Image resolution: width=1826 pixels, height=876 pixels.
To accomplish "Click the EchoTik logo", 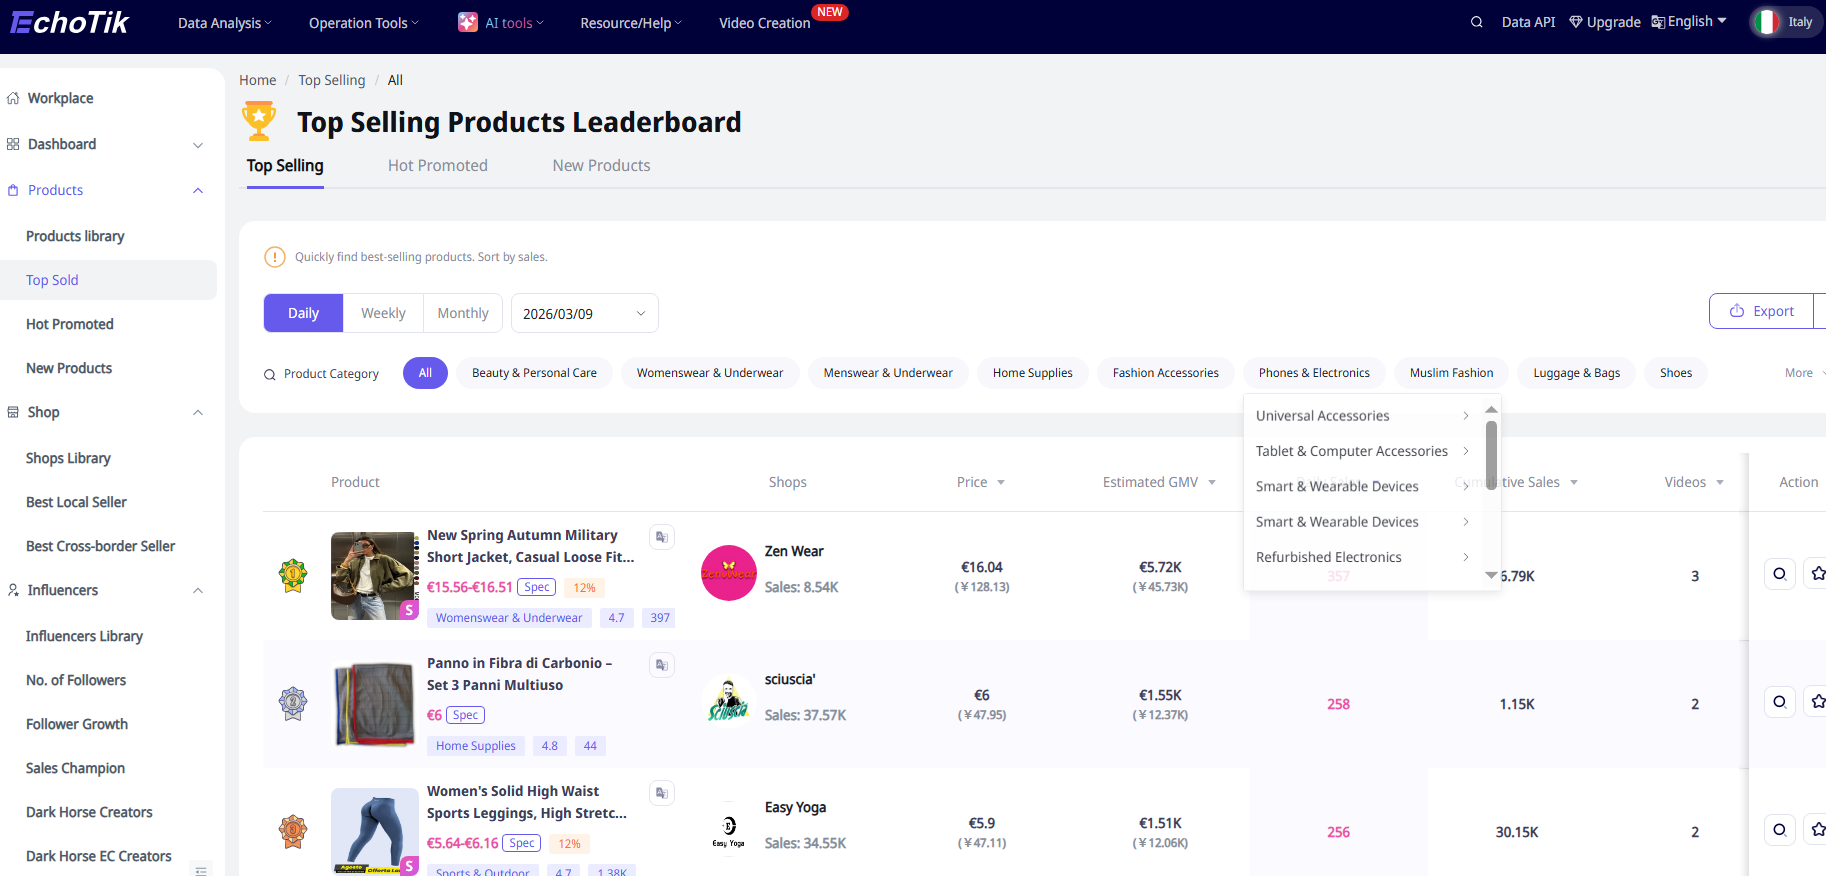I will point(70,22).
